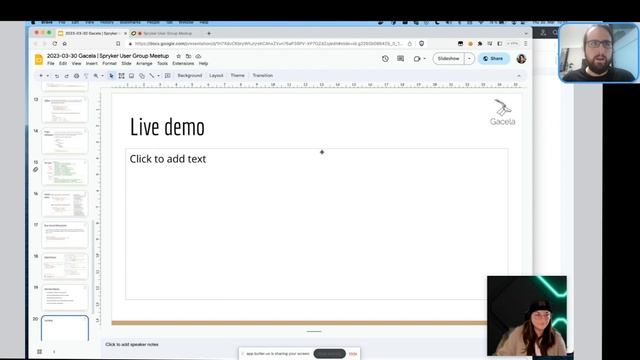Open the browser extensions puzzle icon

pos(480,44)
